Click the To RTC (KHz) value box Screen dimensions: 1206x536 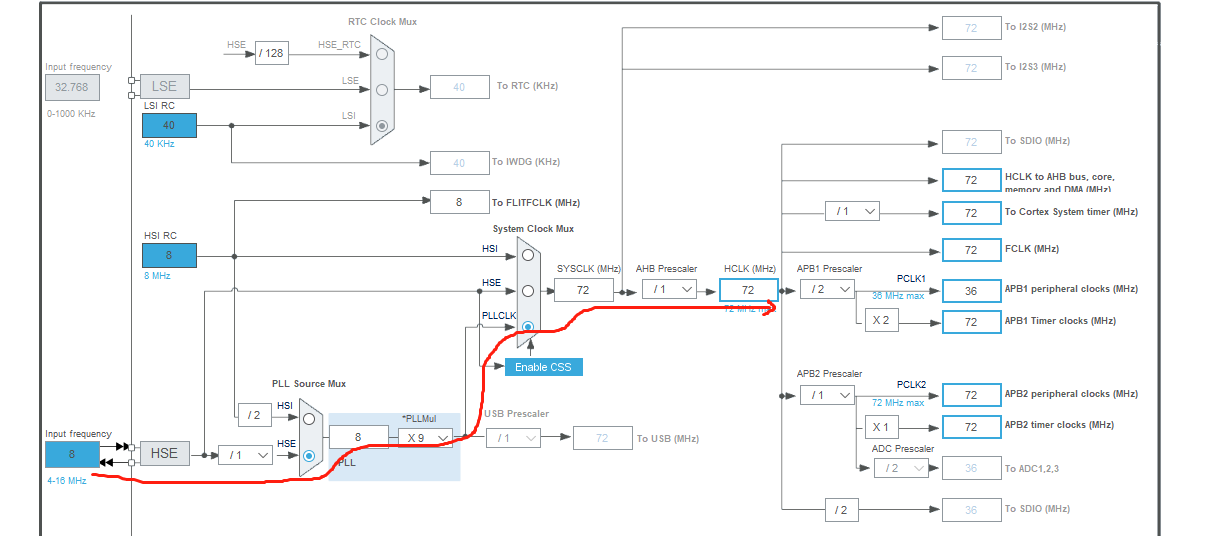tap(459, 87)
